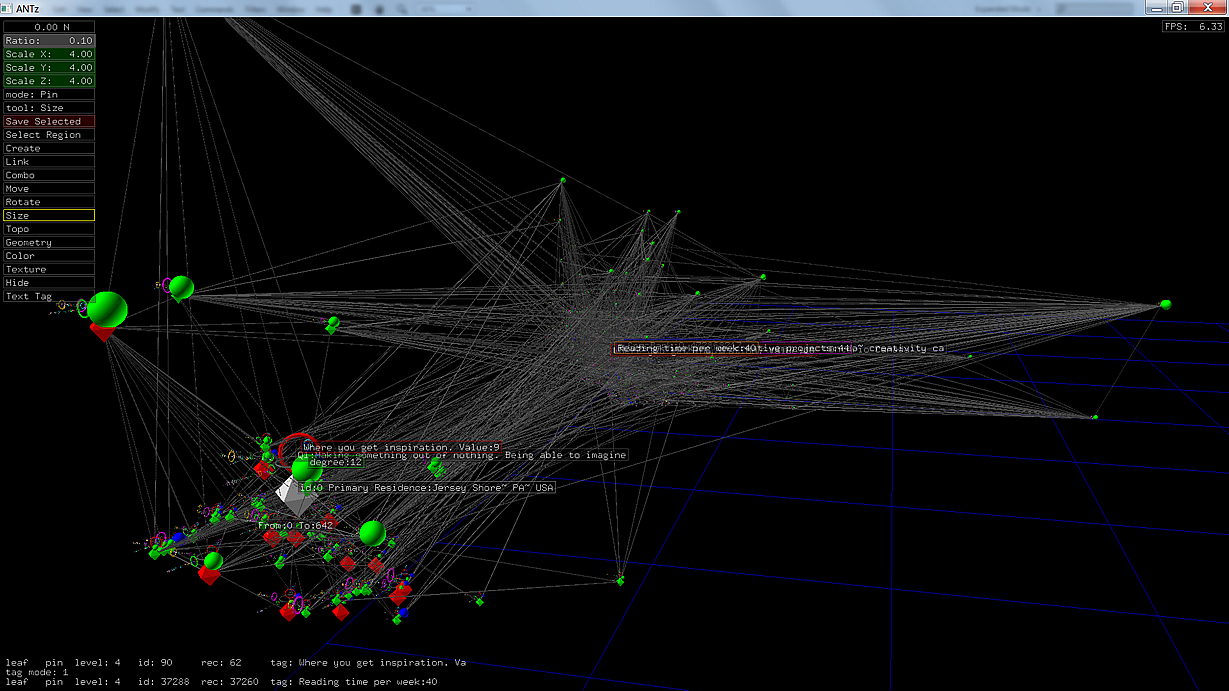1229x691 pixels.
Task: Adjust the Scale X value bar
Action: [49, 54]
